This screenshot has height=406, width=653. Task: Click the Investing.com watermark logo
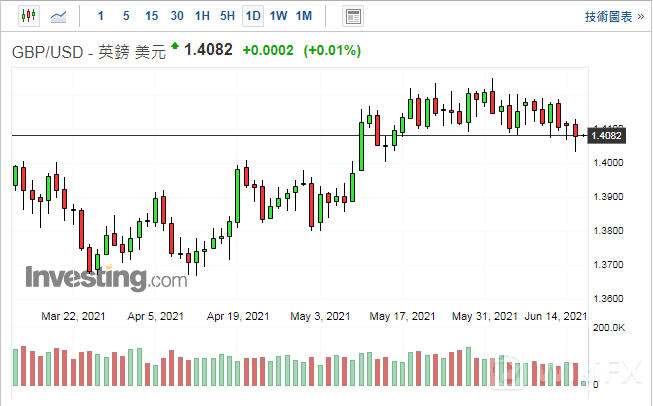pos(104,276)
